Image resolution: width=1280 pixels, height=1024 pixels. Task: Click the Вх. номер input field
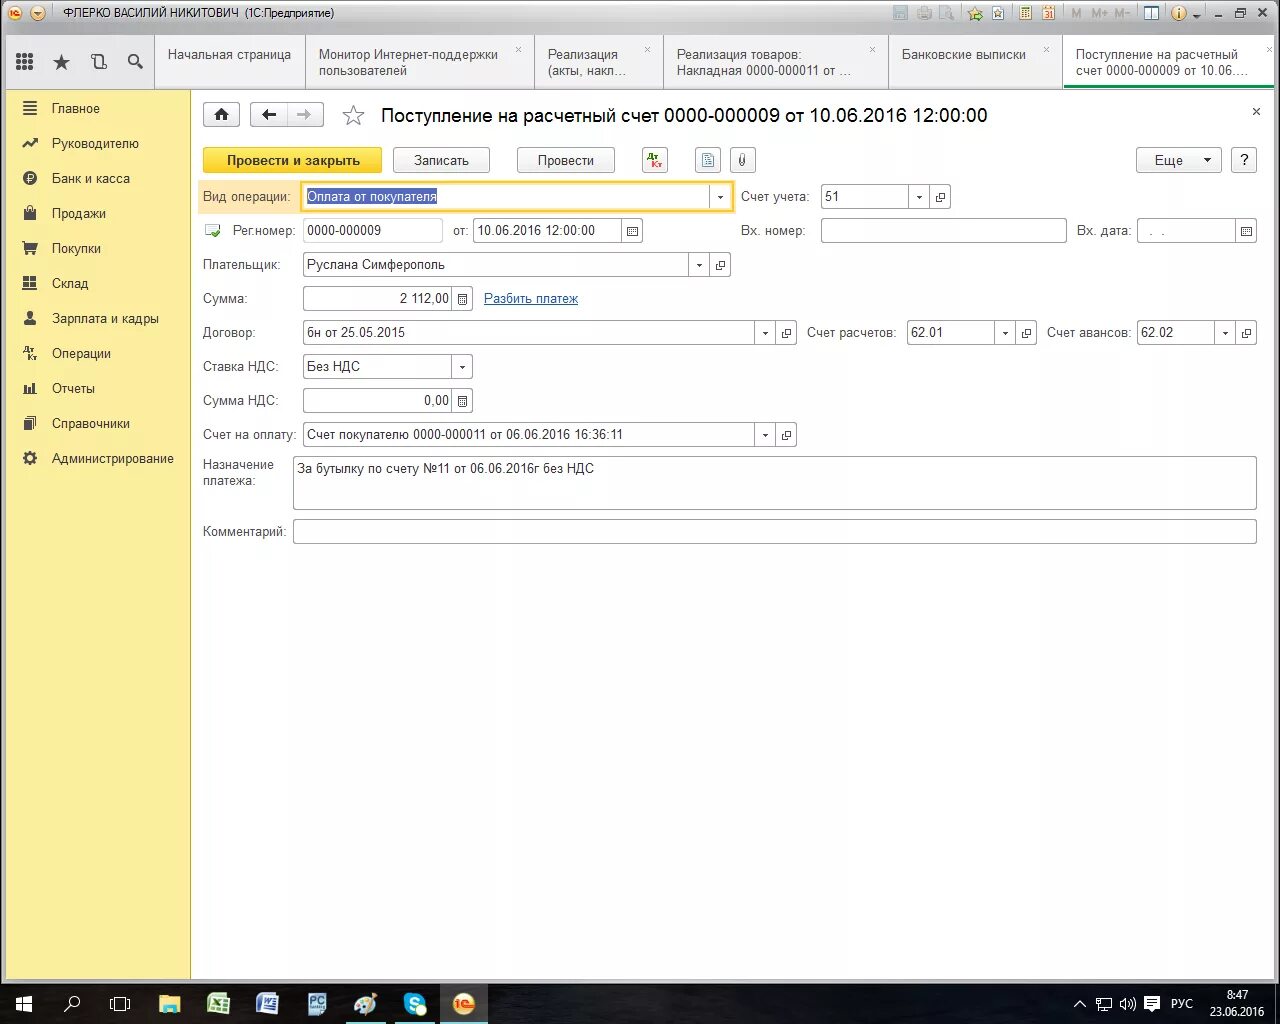(943, 231)
